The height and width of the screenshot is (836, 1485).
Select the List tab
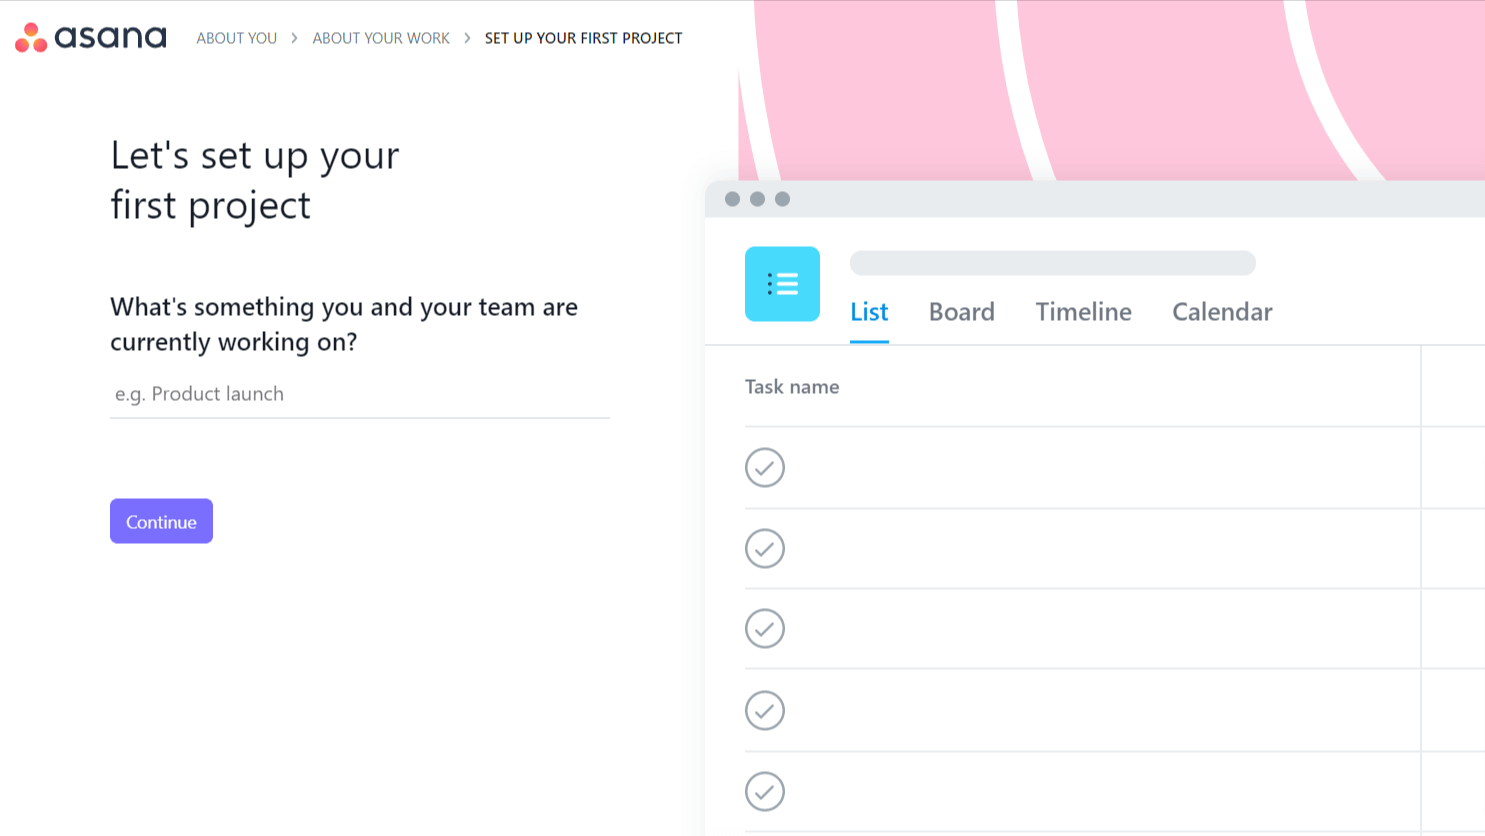(869, 312)
